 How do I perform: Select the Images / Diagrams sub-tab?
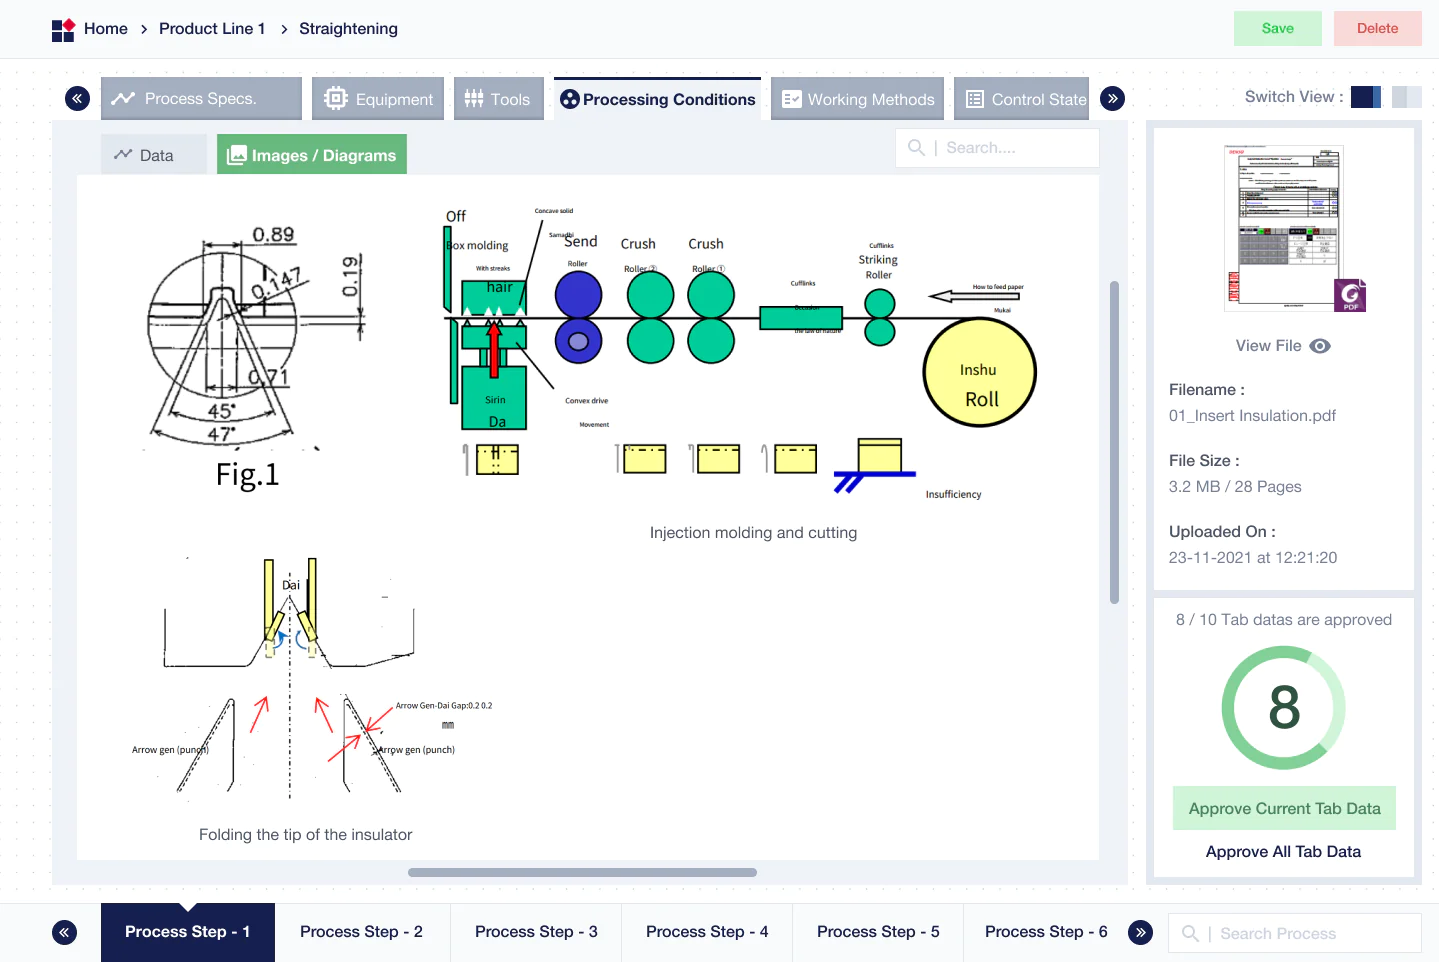click(312, 155)
